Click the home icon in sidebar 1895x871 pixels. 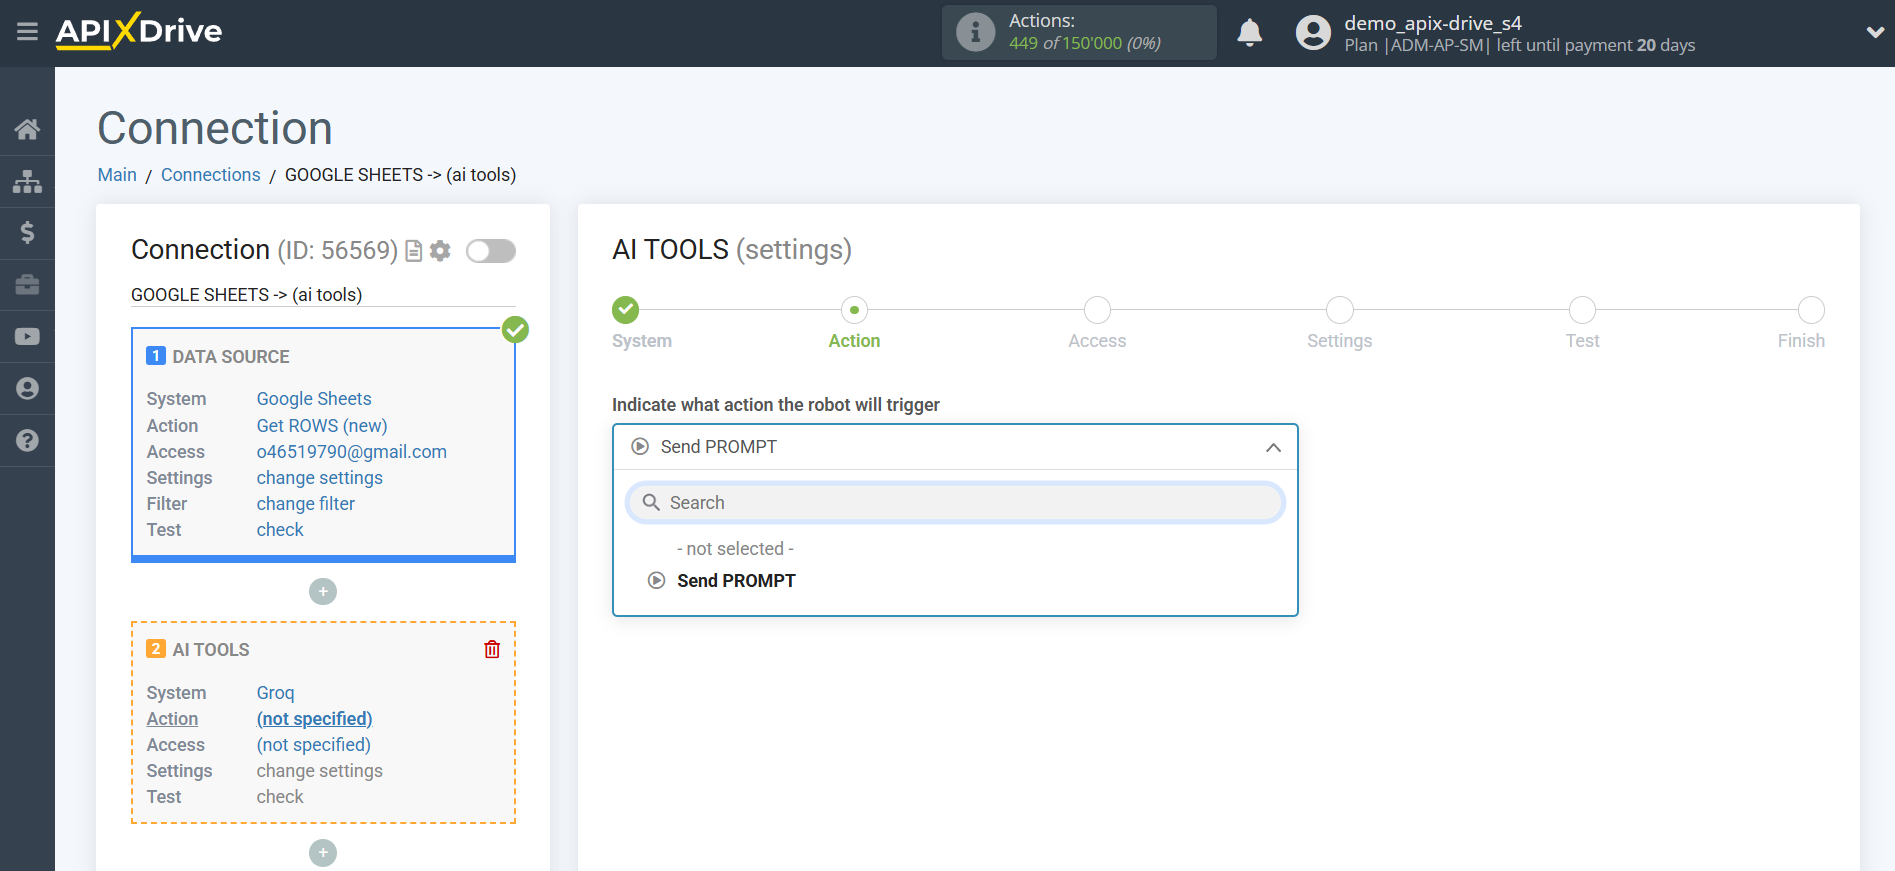(27, 129)
